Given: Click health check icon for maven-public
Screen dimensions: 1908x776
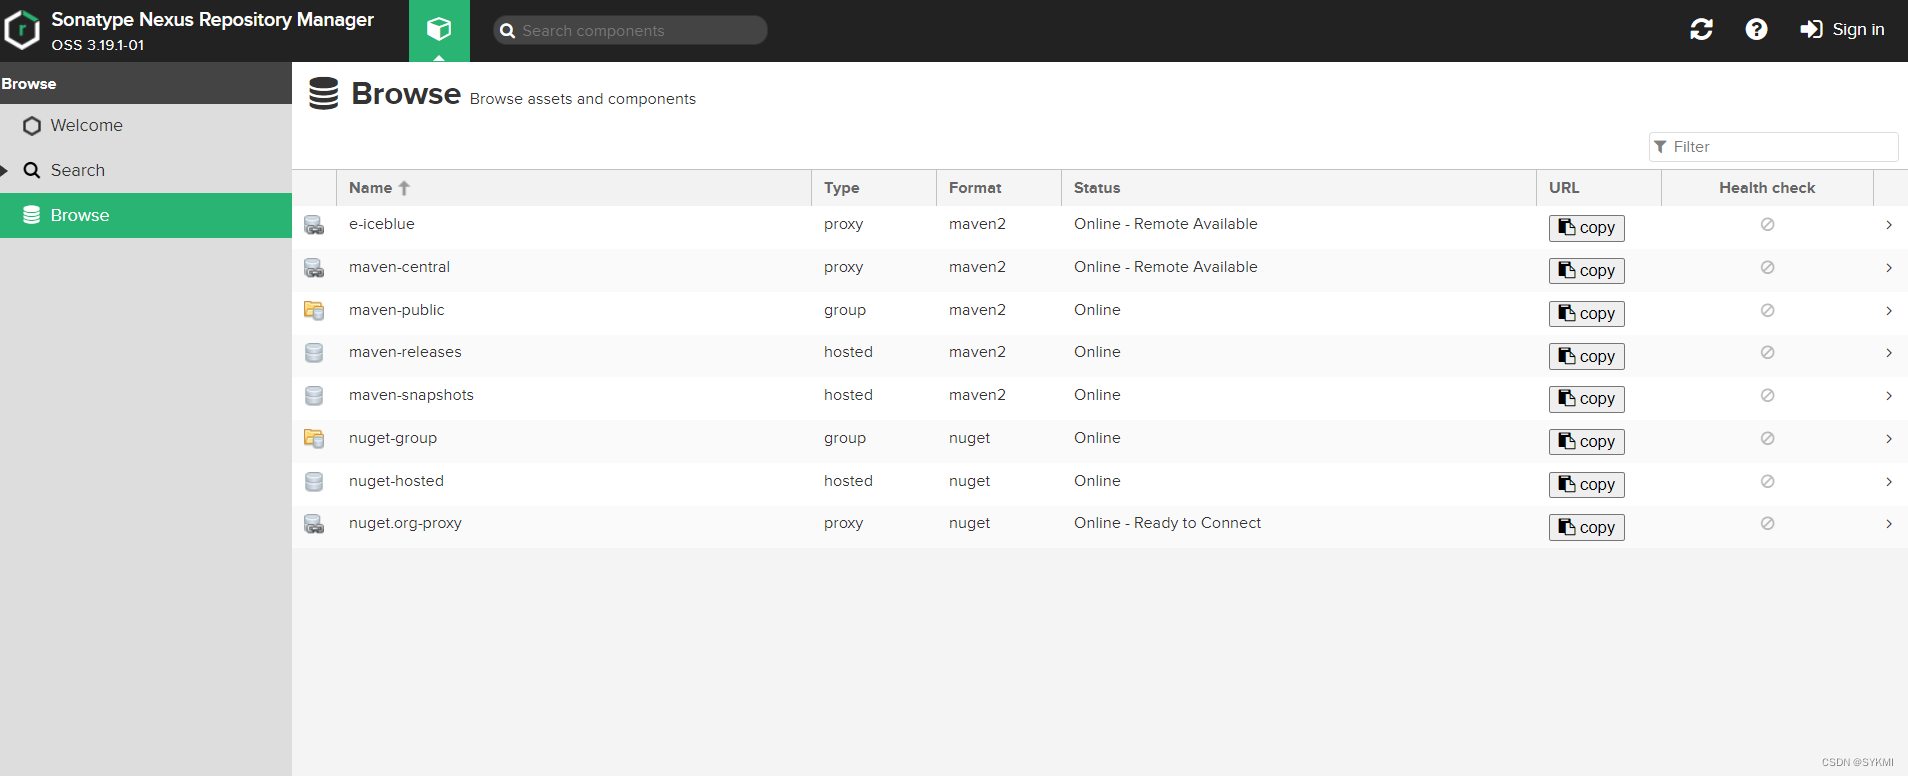Looking at the screenshot, I should coord(1767,310).
